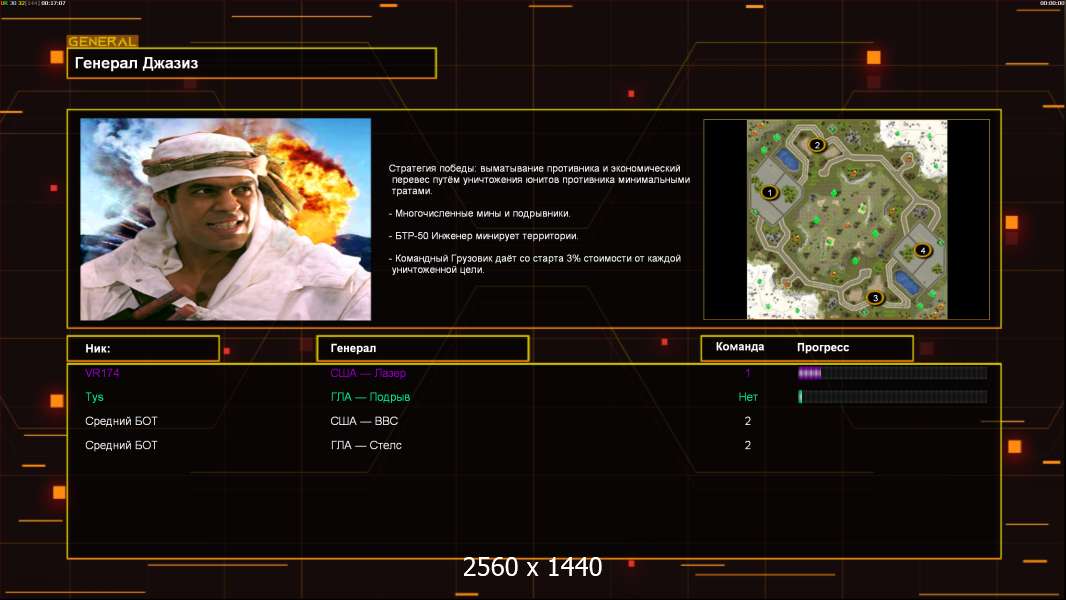Screen dimensions: 1066x600
Task: Select the 'Генерал' column header
Action: click(x=422, y=348)
